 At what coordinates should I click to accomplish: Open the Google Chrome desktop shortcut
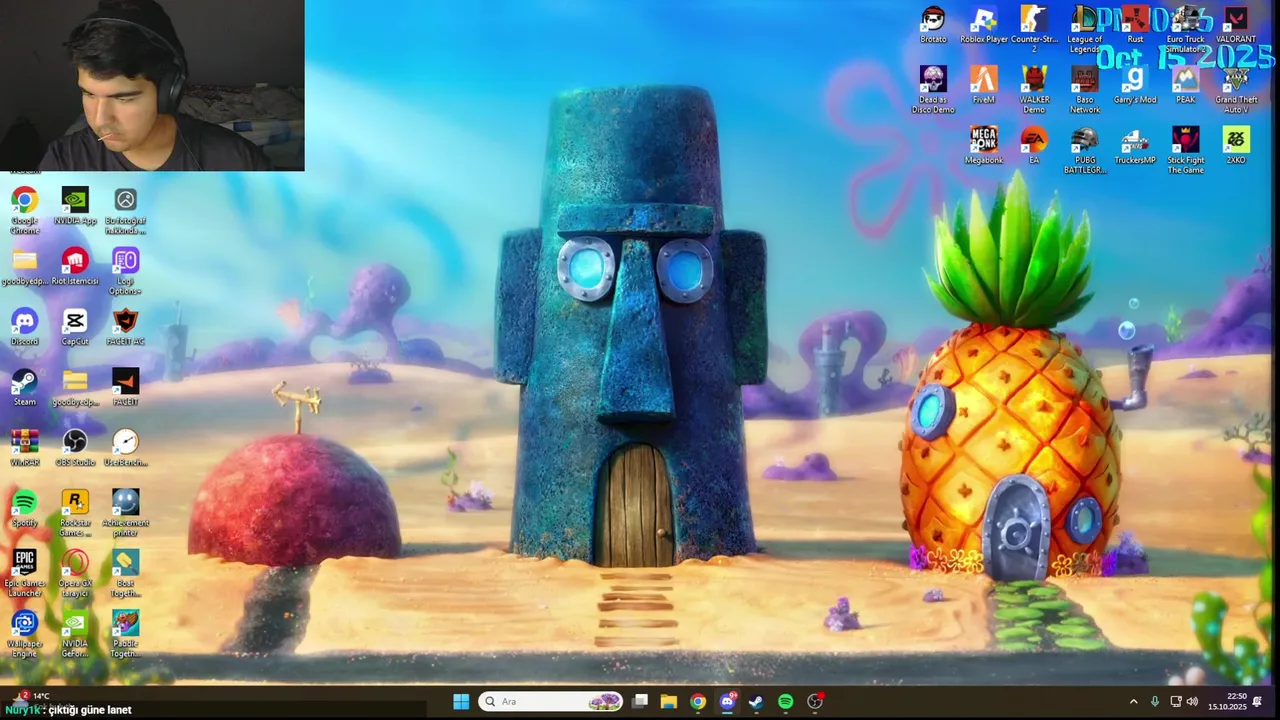[24, 210]
